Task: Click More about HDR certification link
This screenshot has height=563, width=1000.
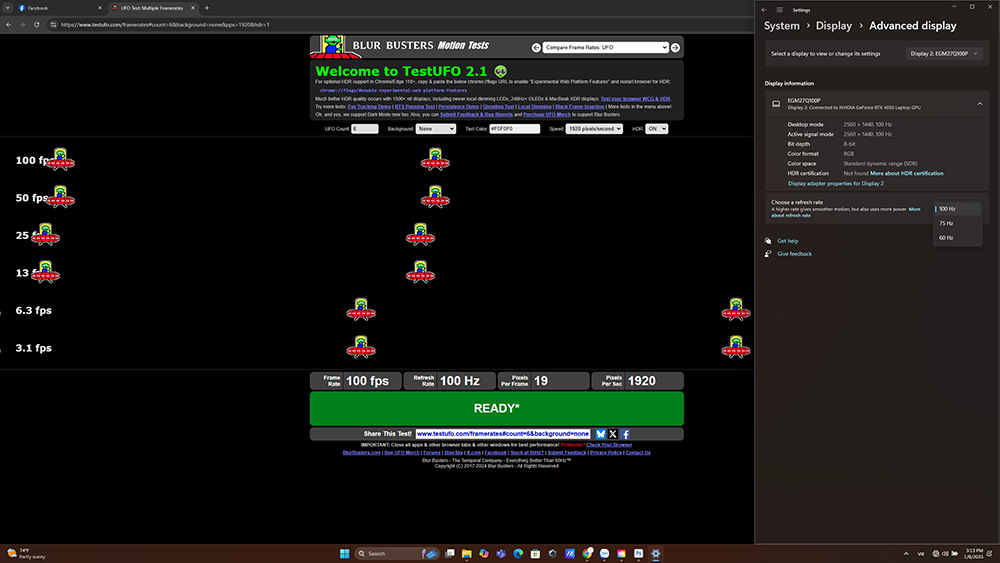Action: pyautogui.click(x=906, y=173)
